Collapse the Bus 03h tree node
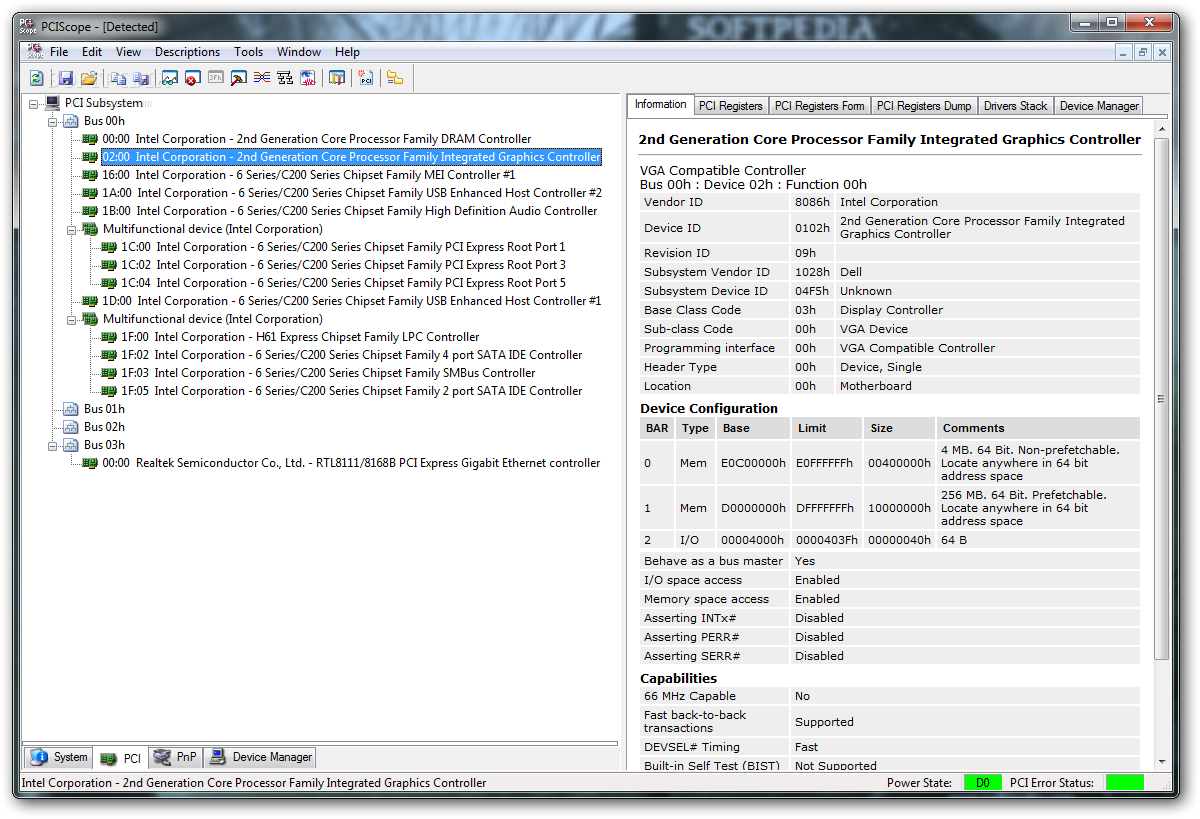Image resolution: width=1200 pixels, height=819 pixels. pos(53,446)
